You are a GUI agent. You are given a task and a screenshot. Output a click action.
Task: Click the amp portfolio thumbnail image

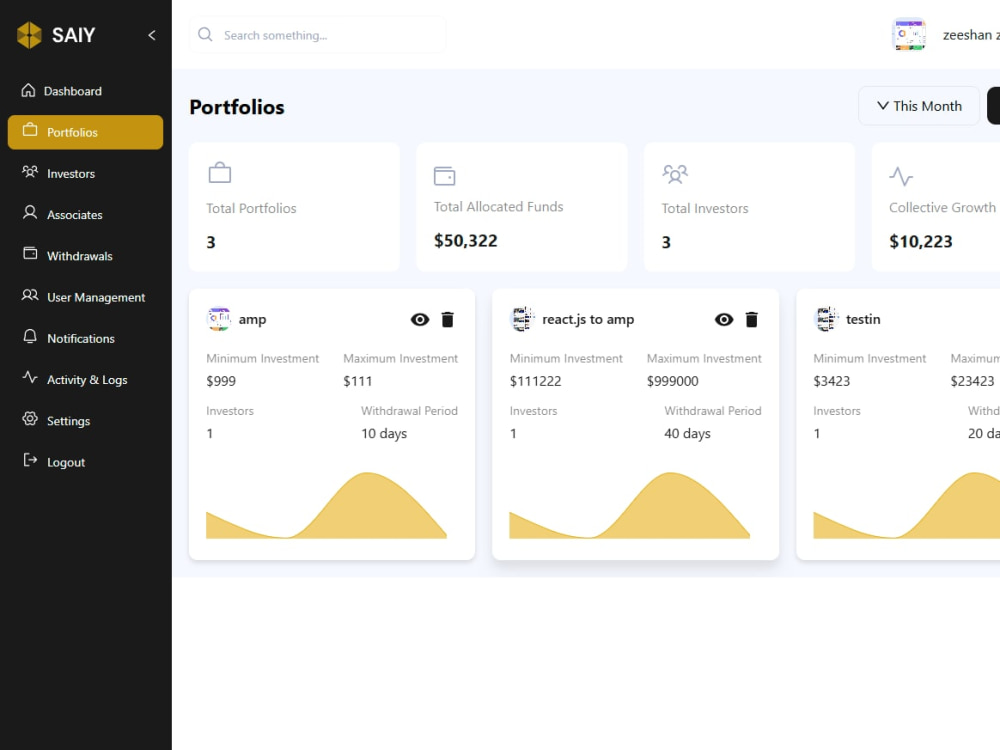[219, 319]
